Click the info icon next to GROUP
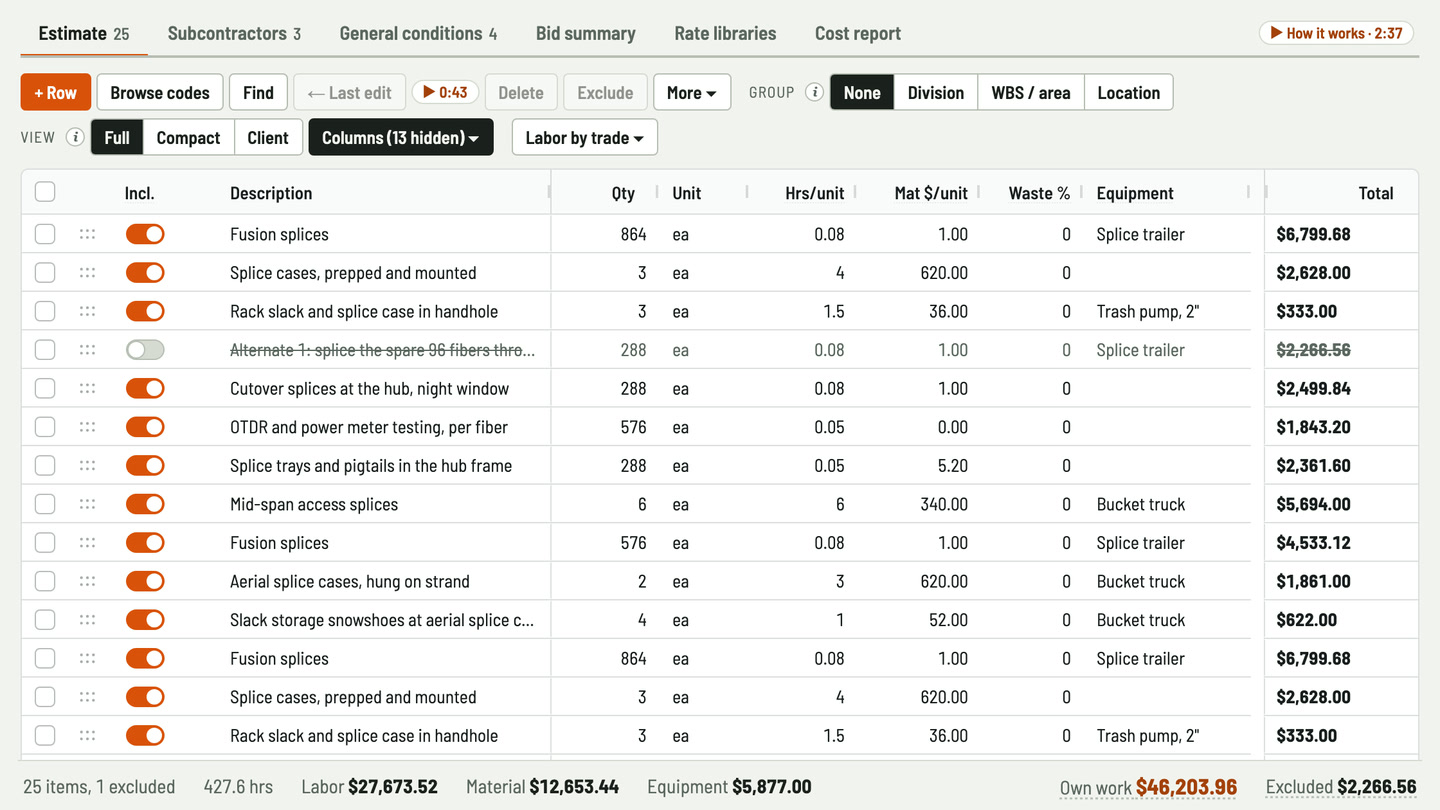Viewport: 1440px width, 810px height. 814,92
